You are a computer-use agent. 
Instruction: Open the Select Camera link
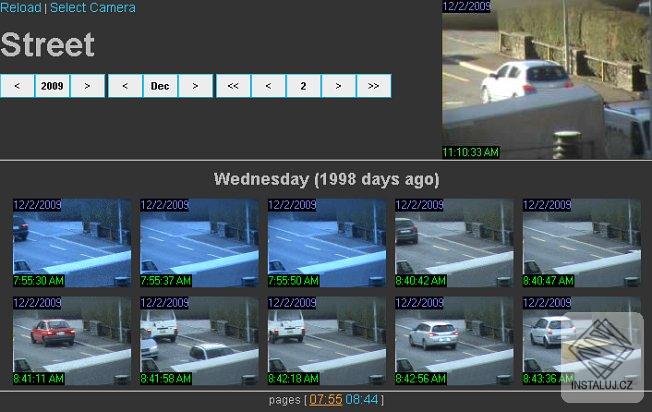click(x=93, y=7)
